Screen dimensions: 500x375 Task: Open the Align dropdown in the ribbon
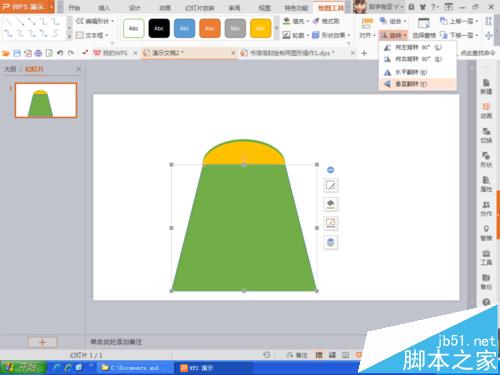367,35
